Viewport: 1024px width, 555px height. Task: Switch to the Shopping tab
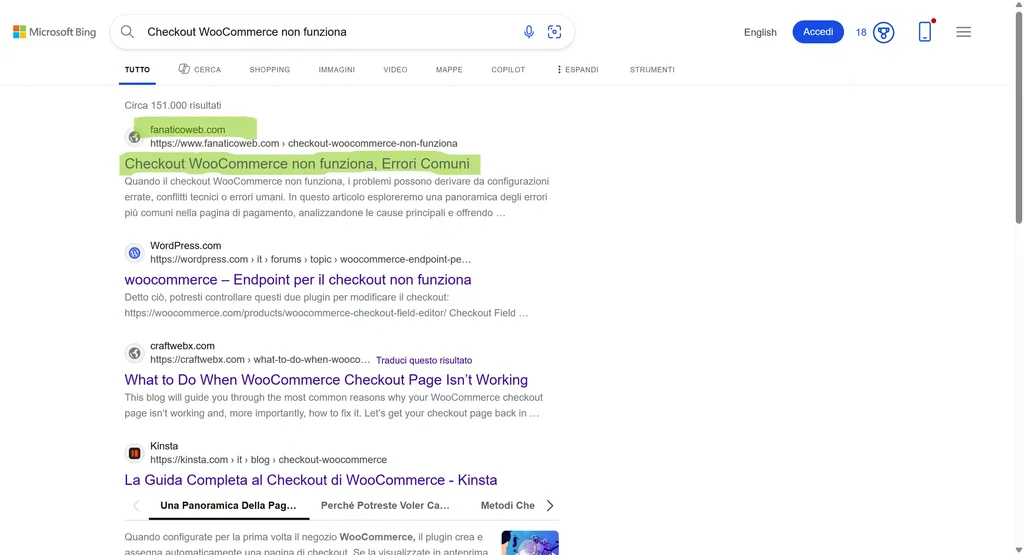[x=269, y=70]
